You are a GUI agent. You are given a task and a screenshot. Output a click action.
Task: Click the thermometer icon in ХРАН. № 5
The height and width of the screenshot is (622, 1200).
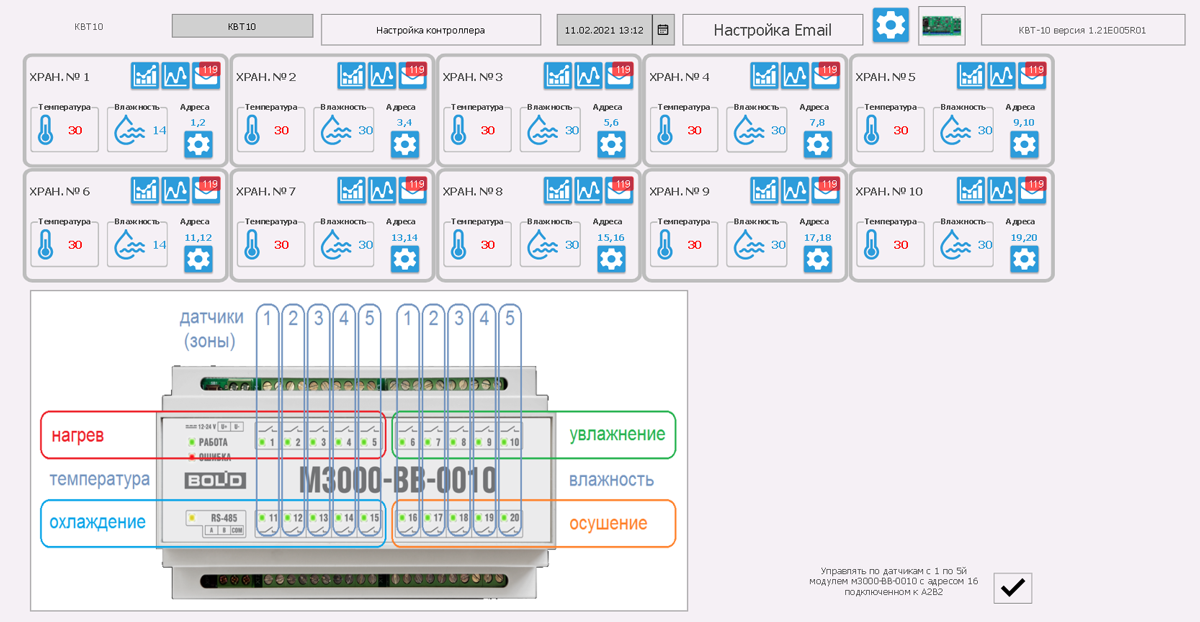coord(872,131)
